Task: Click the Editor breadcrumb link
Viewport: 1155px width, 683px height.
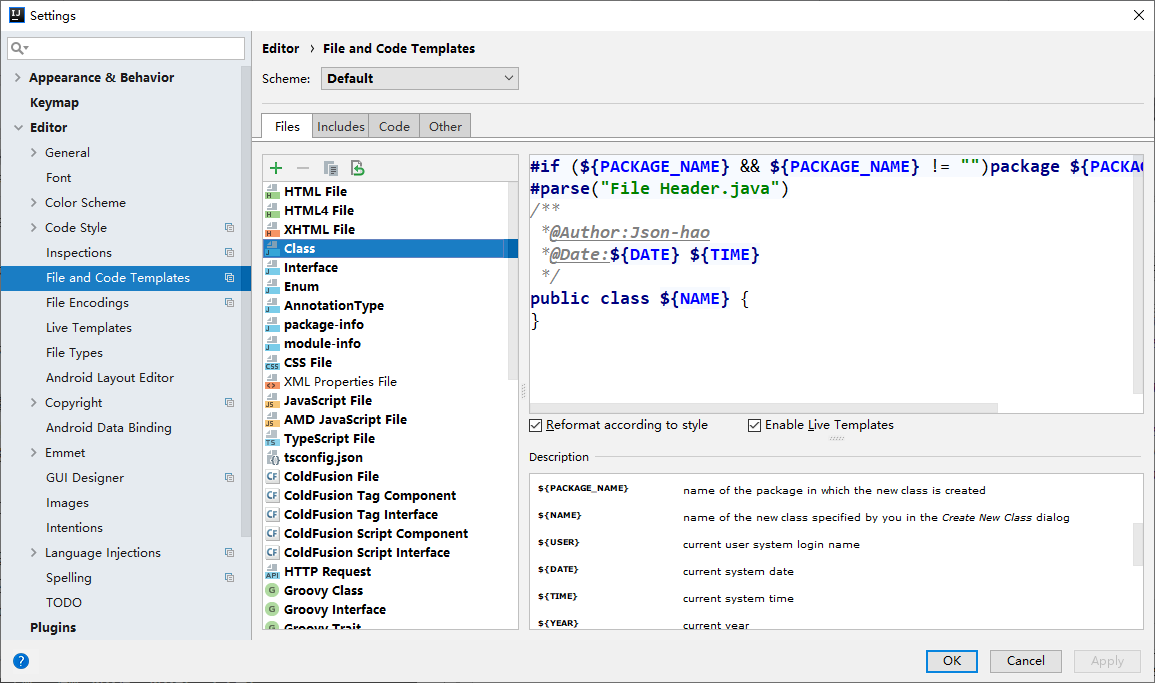Action: 281,49
